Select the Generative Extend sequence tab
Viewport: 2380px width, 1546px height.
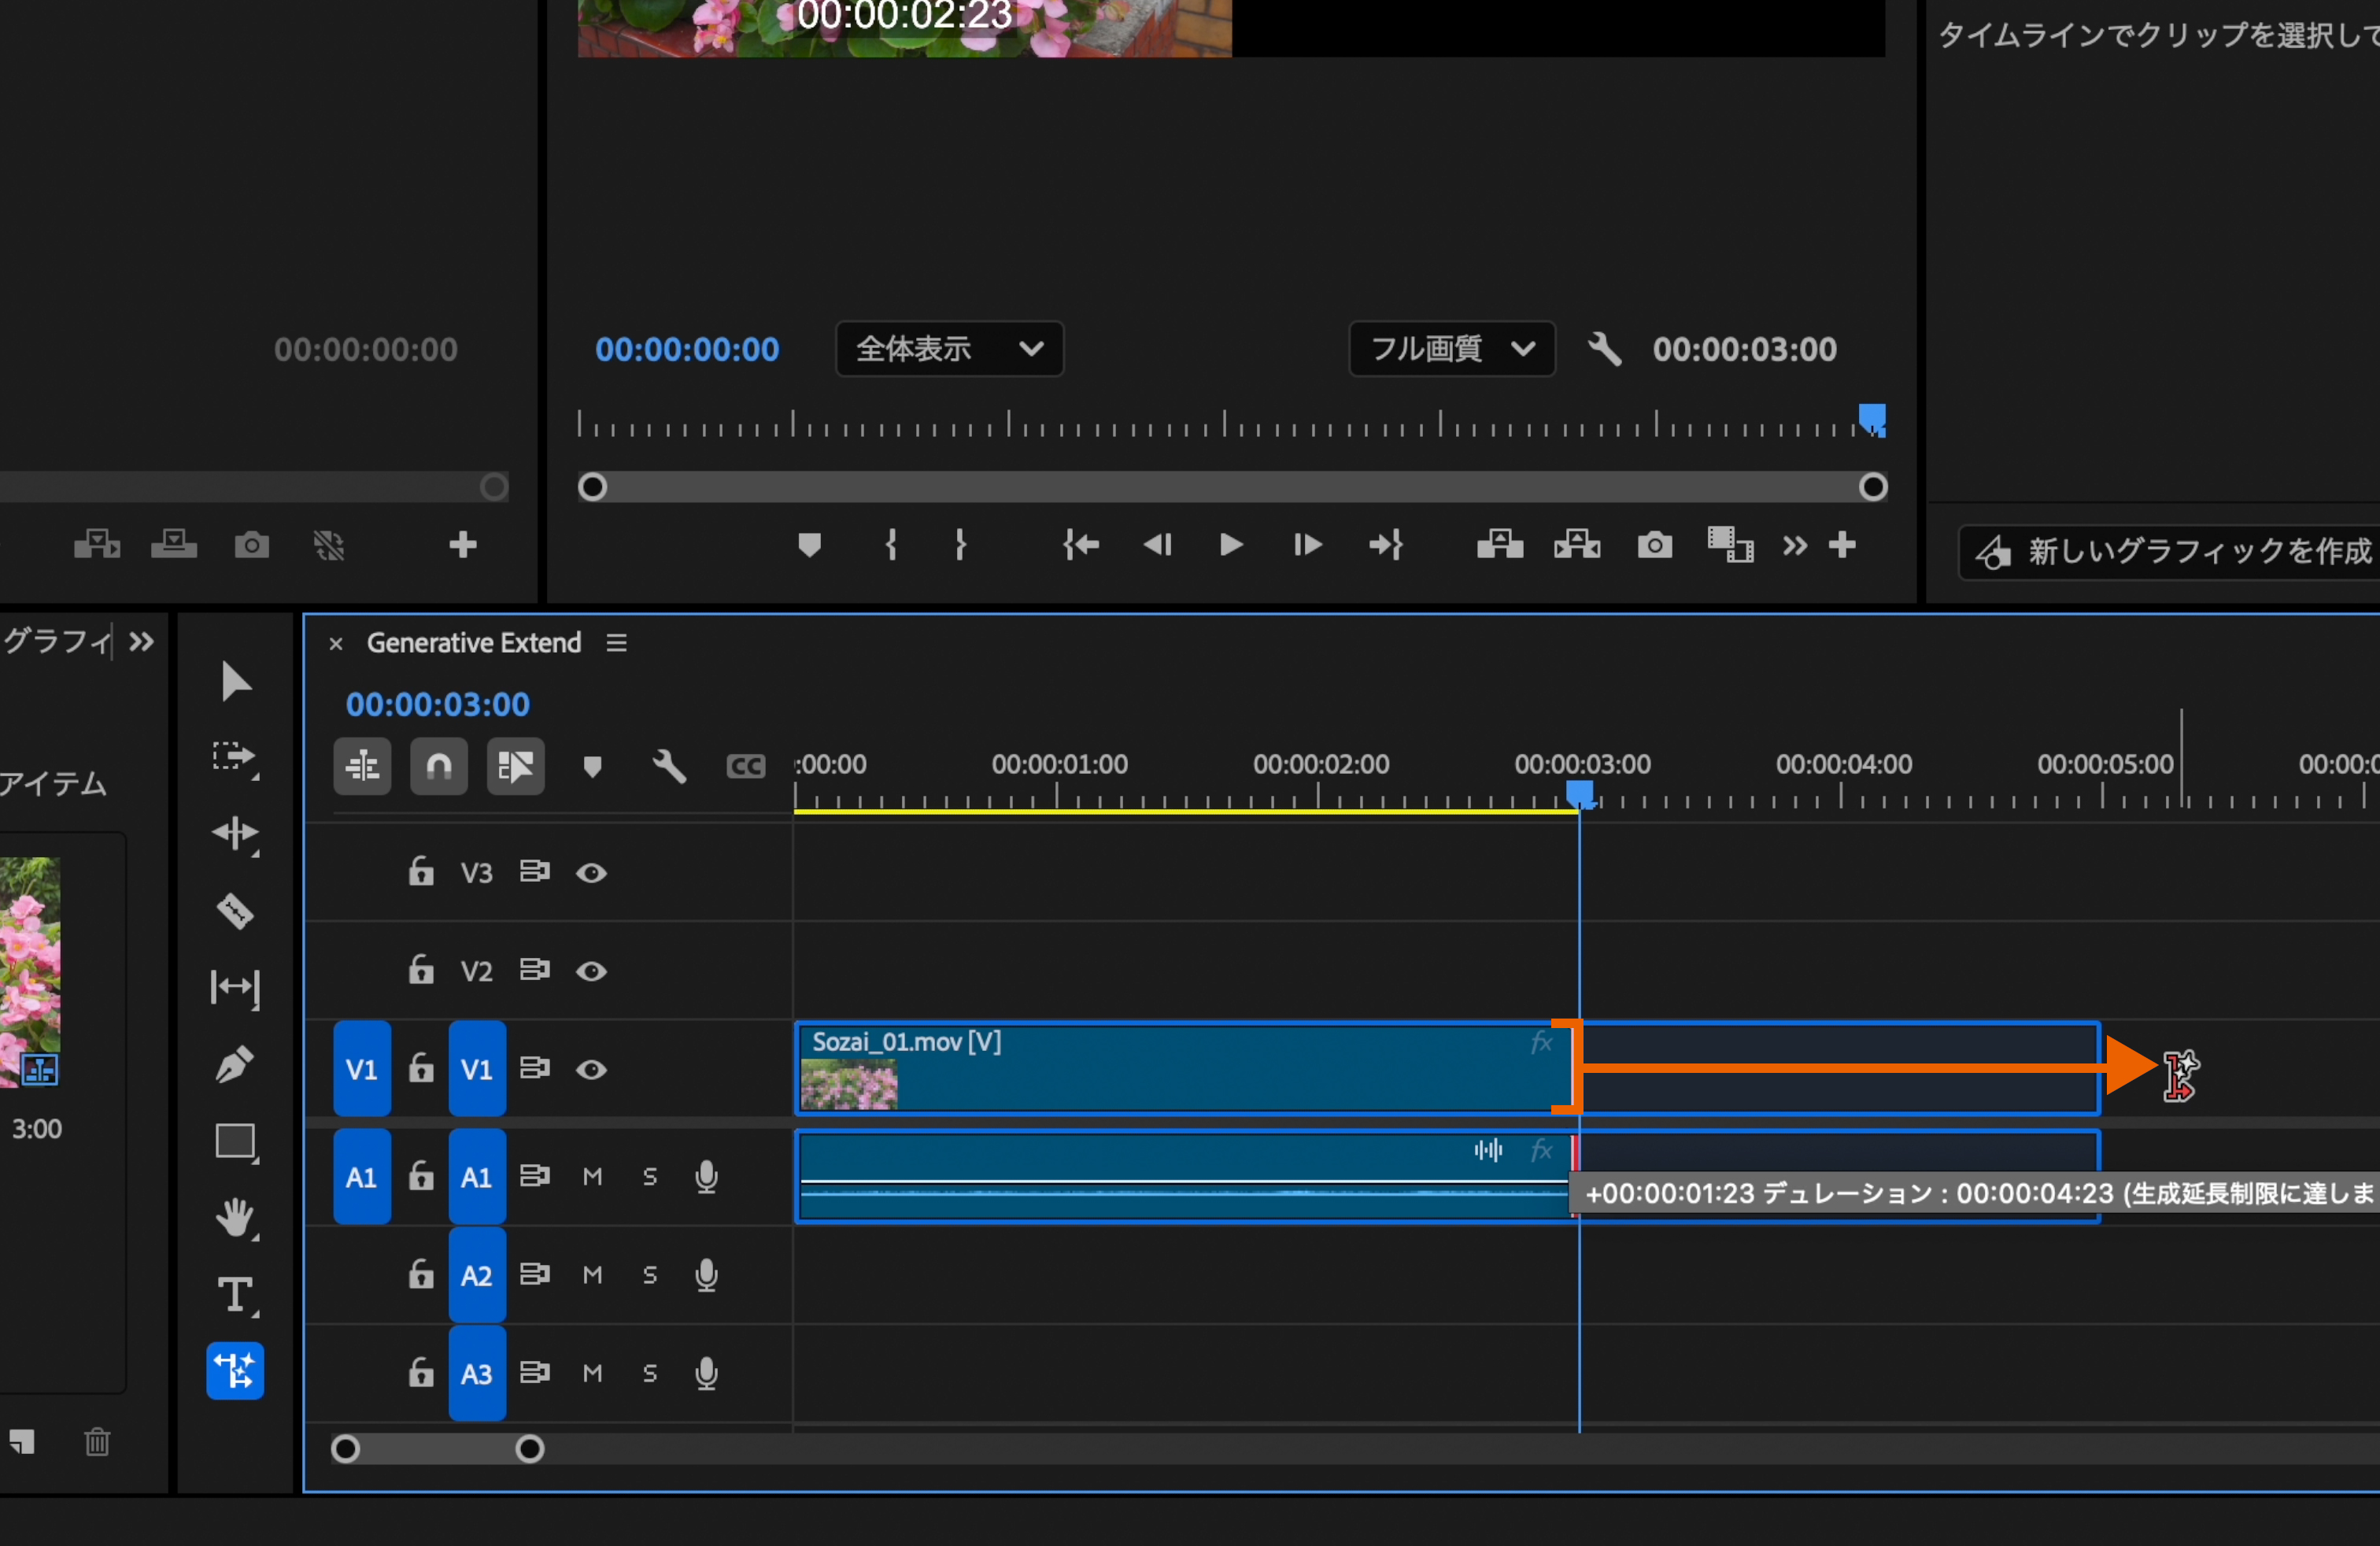pyautogui.click(x=473, y=643)
